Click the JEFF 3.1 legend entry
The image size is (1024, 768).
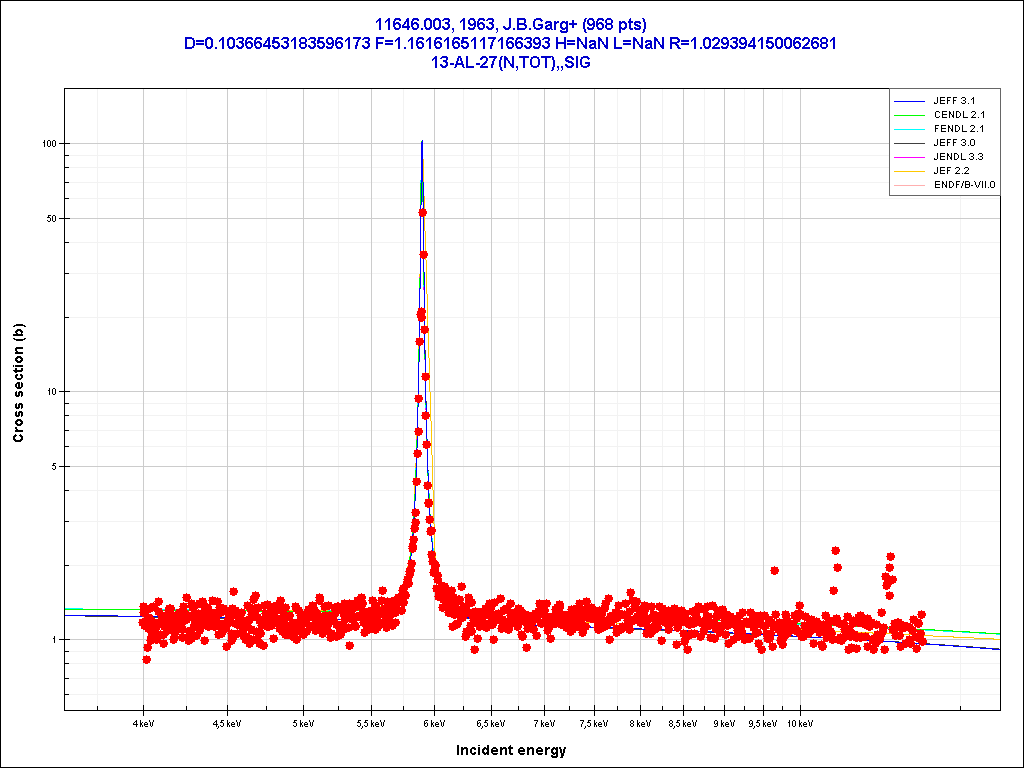(x=953, y=101)
